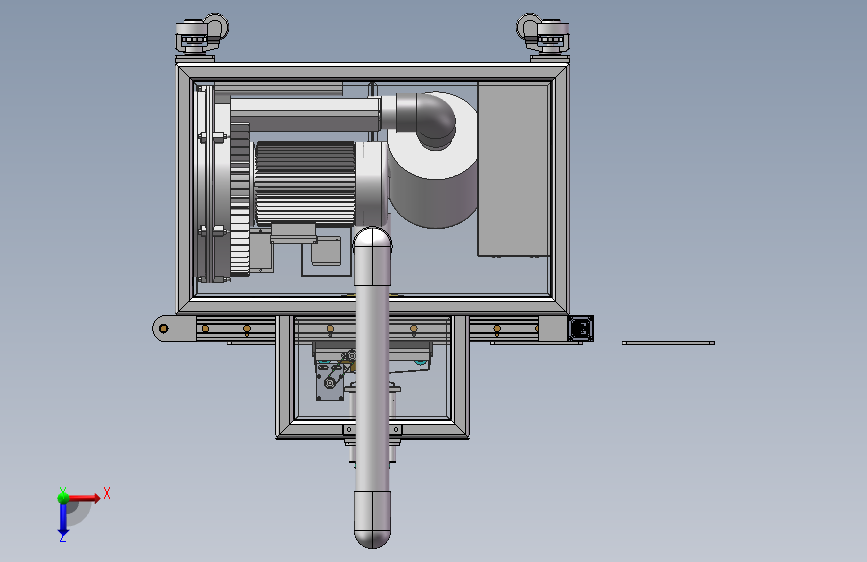The height and width of the screenshot is (562, 867).
Task: Select the gray rectangular panel inside frame
Action: (x=514, y=169)
